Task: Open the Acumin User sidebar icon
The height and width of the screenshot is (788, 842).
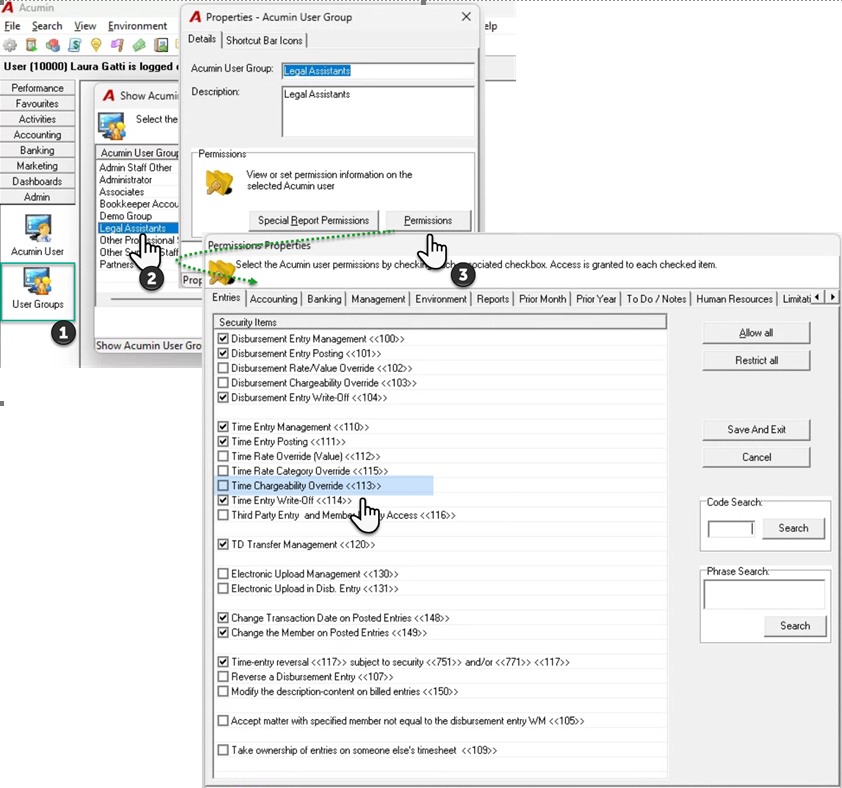Action: [x=38, y=235]
